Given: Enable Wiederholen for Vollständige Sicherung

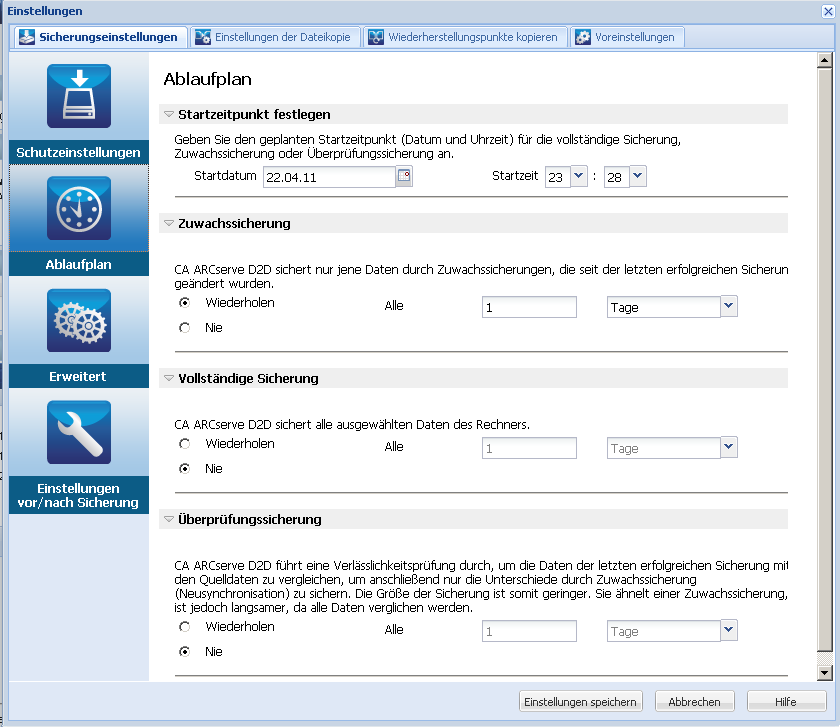Looking at the screenshot, I should [184, 444].
